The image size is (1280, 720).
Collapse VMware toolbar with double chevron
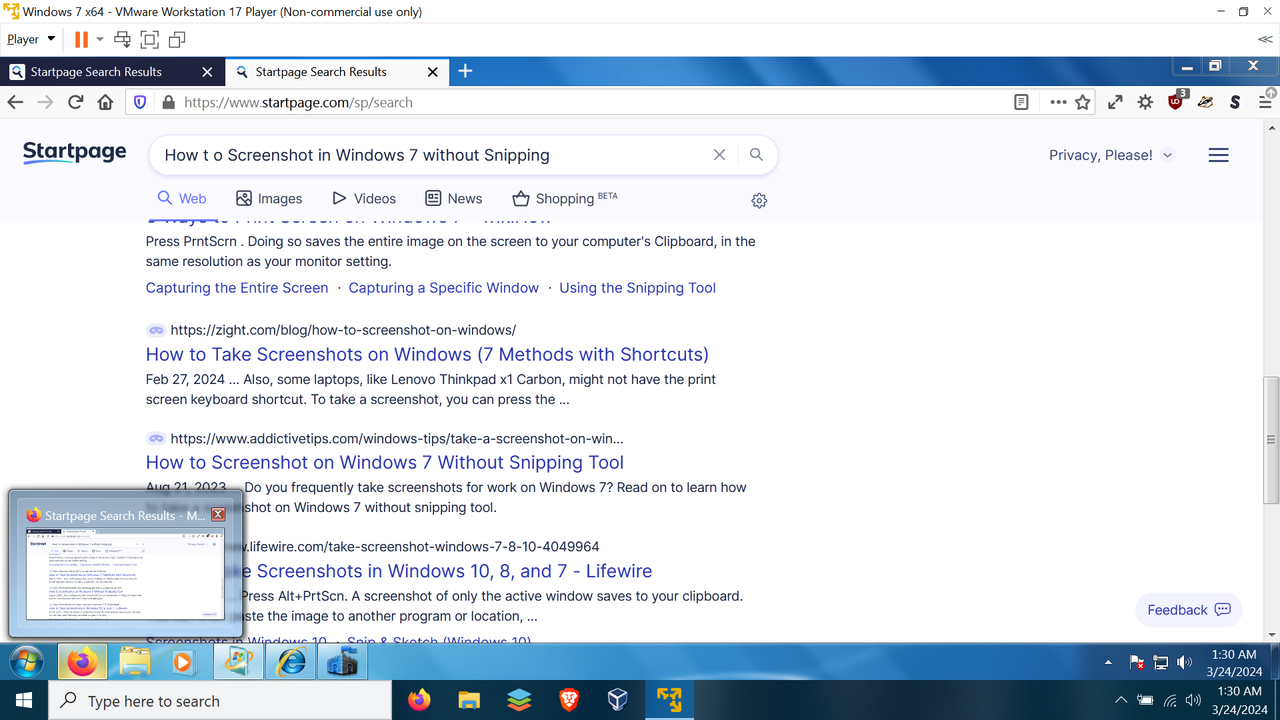(x=1265, y=40)
